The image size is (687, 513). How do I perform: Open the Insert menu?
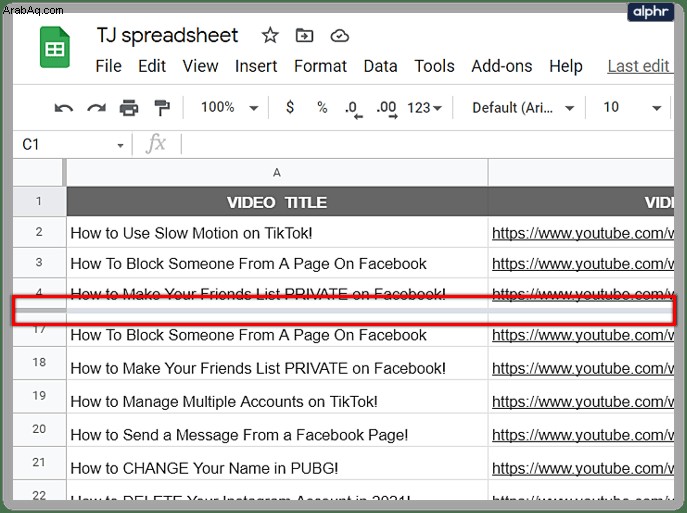click(256, 66)
